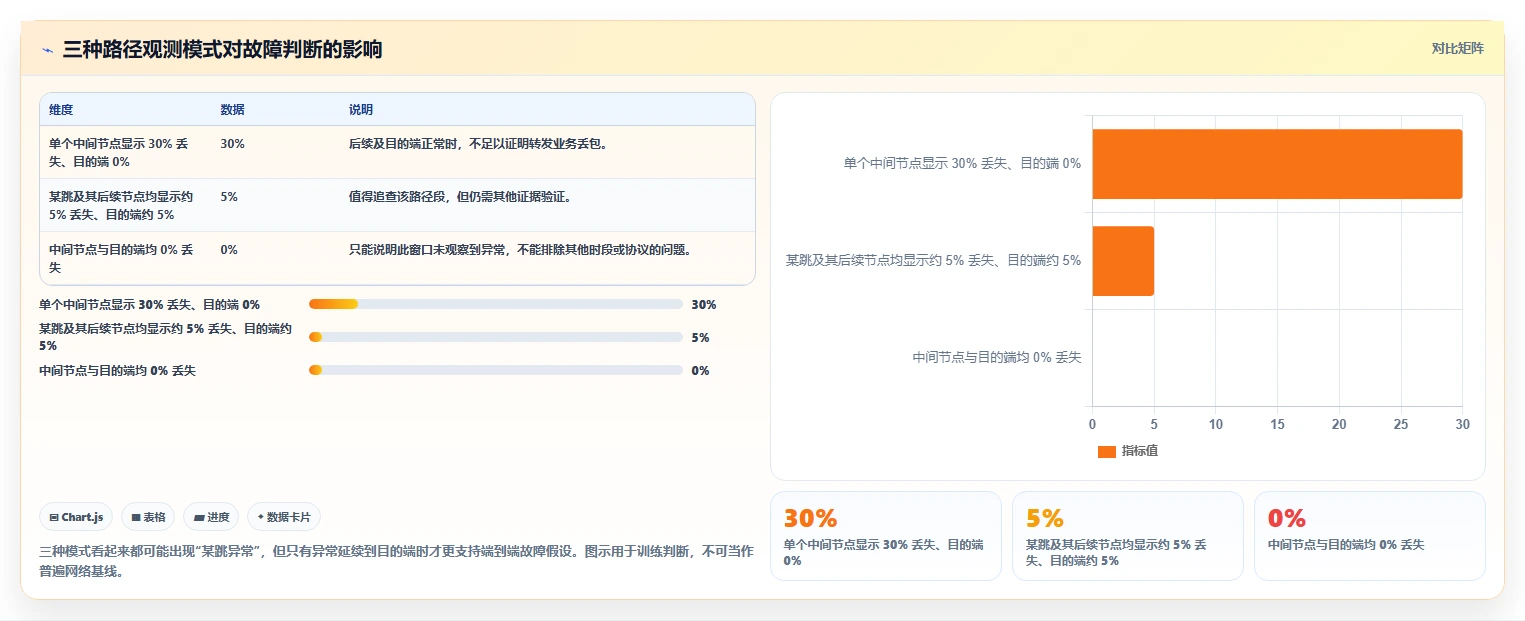Click the text 后续及目的端正常时，不足以证明转发业务丢包
Viewport: 1525px width, 621px height.
[478, 144]
